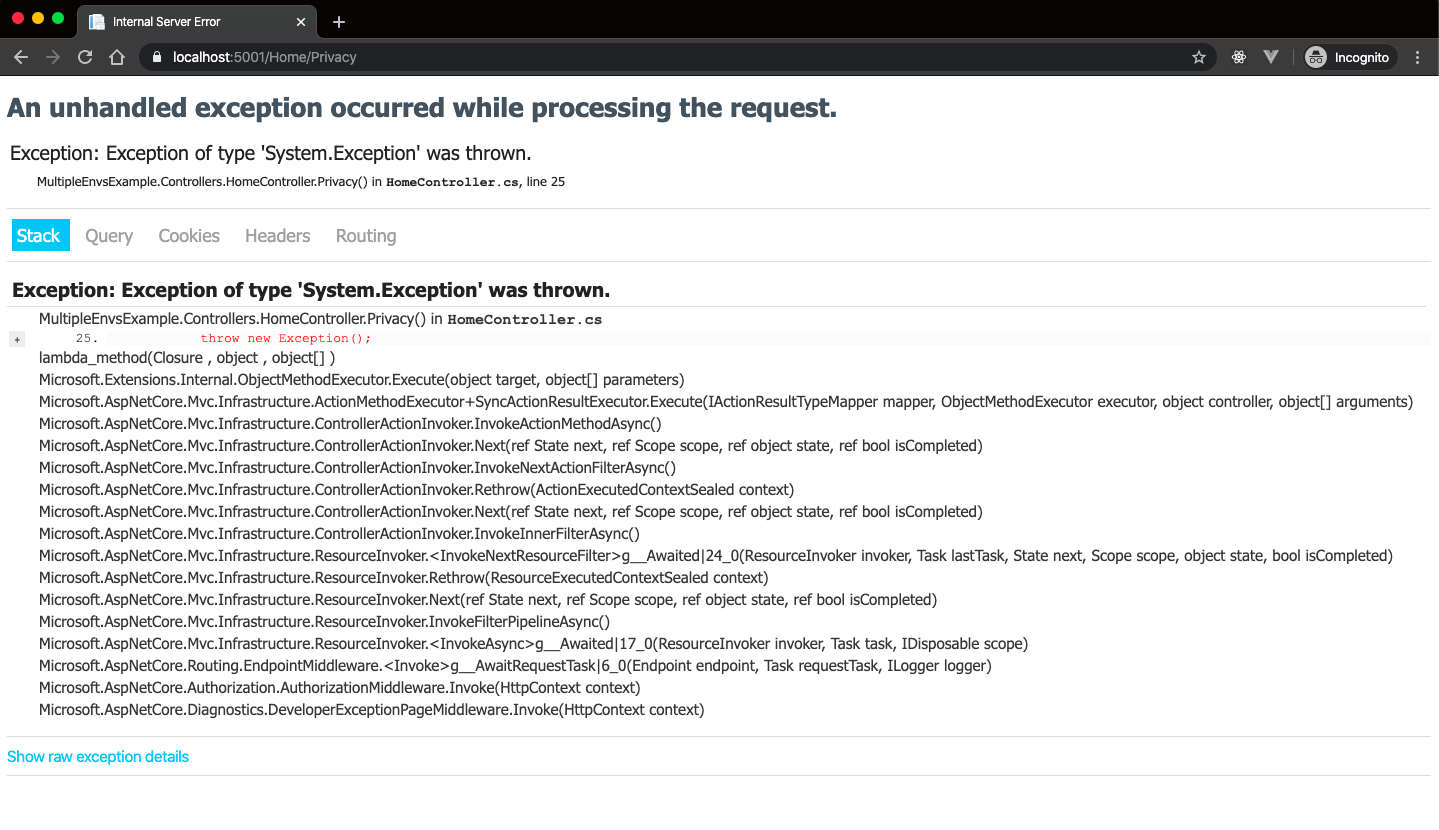Image resolution: width=1439 pixels, height=830 pixels.
Task: Switch to the Routing tab
Action: (366, 236)
